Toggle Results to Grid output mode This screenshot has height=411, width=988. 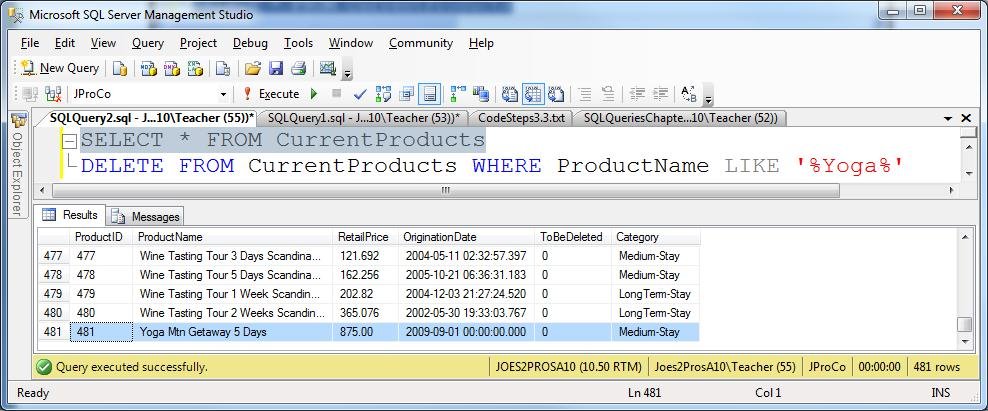coord(532,94)
